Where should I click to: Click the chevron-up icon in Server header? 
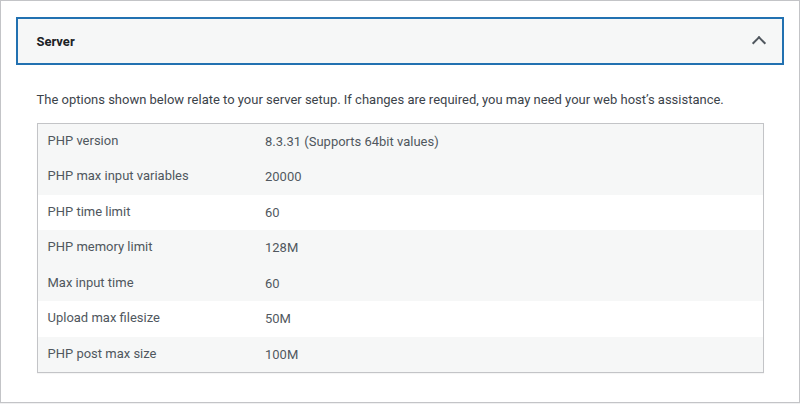coord(759,40)
